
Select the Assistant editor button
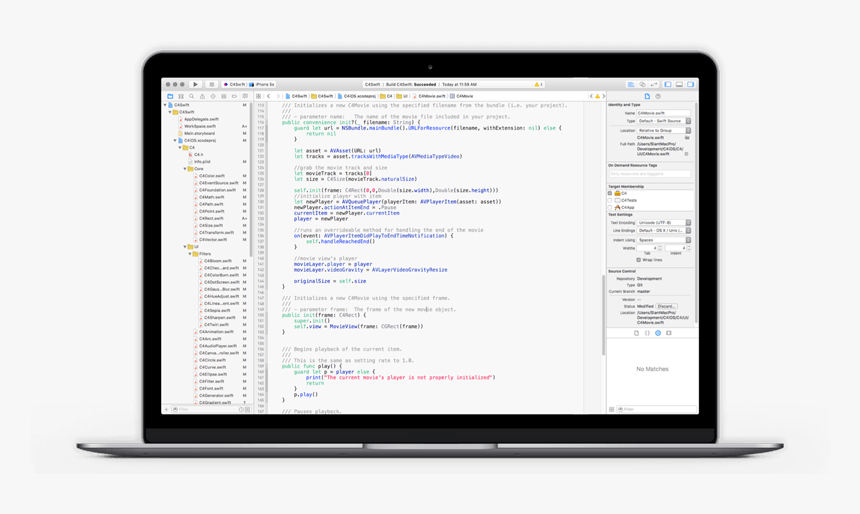[642, 84]
